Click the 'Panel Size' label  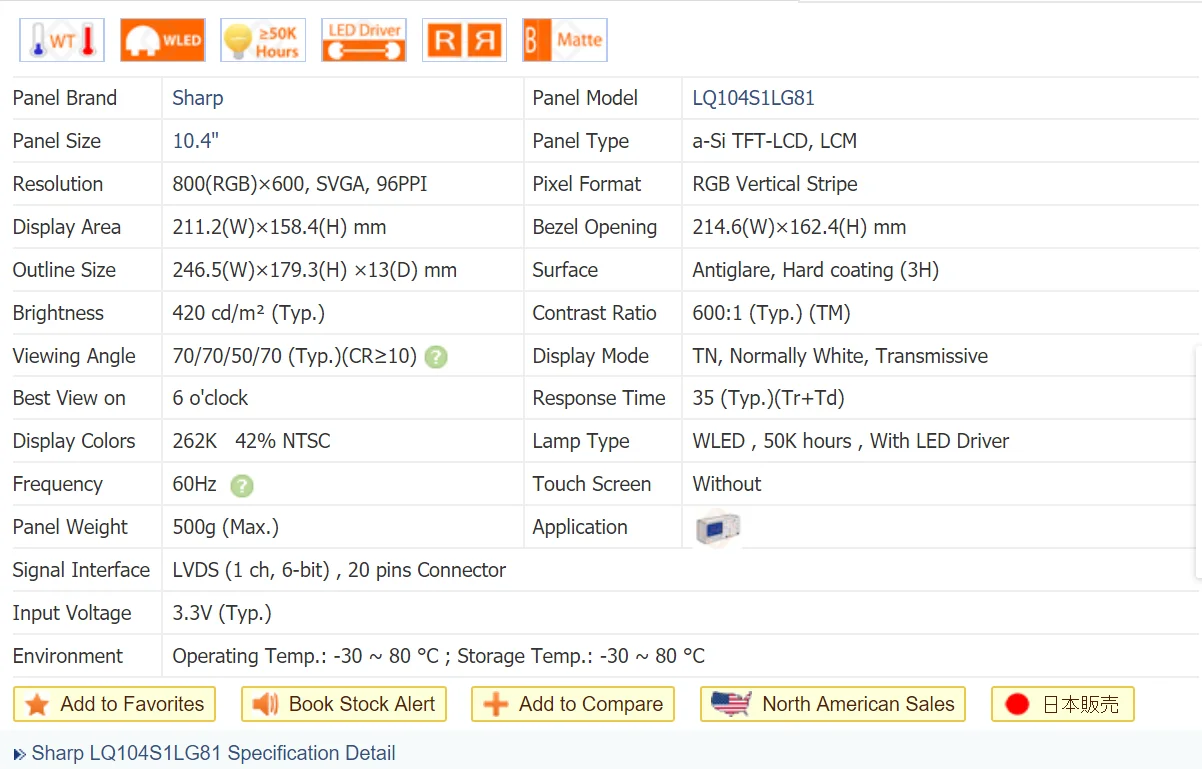pos(57,141)
